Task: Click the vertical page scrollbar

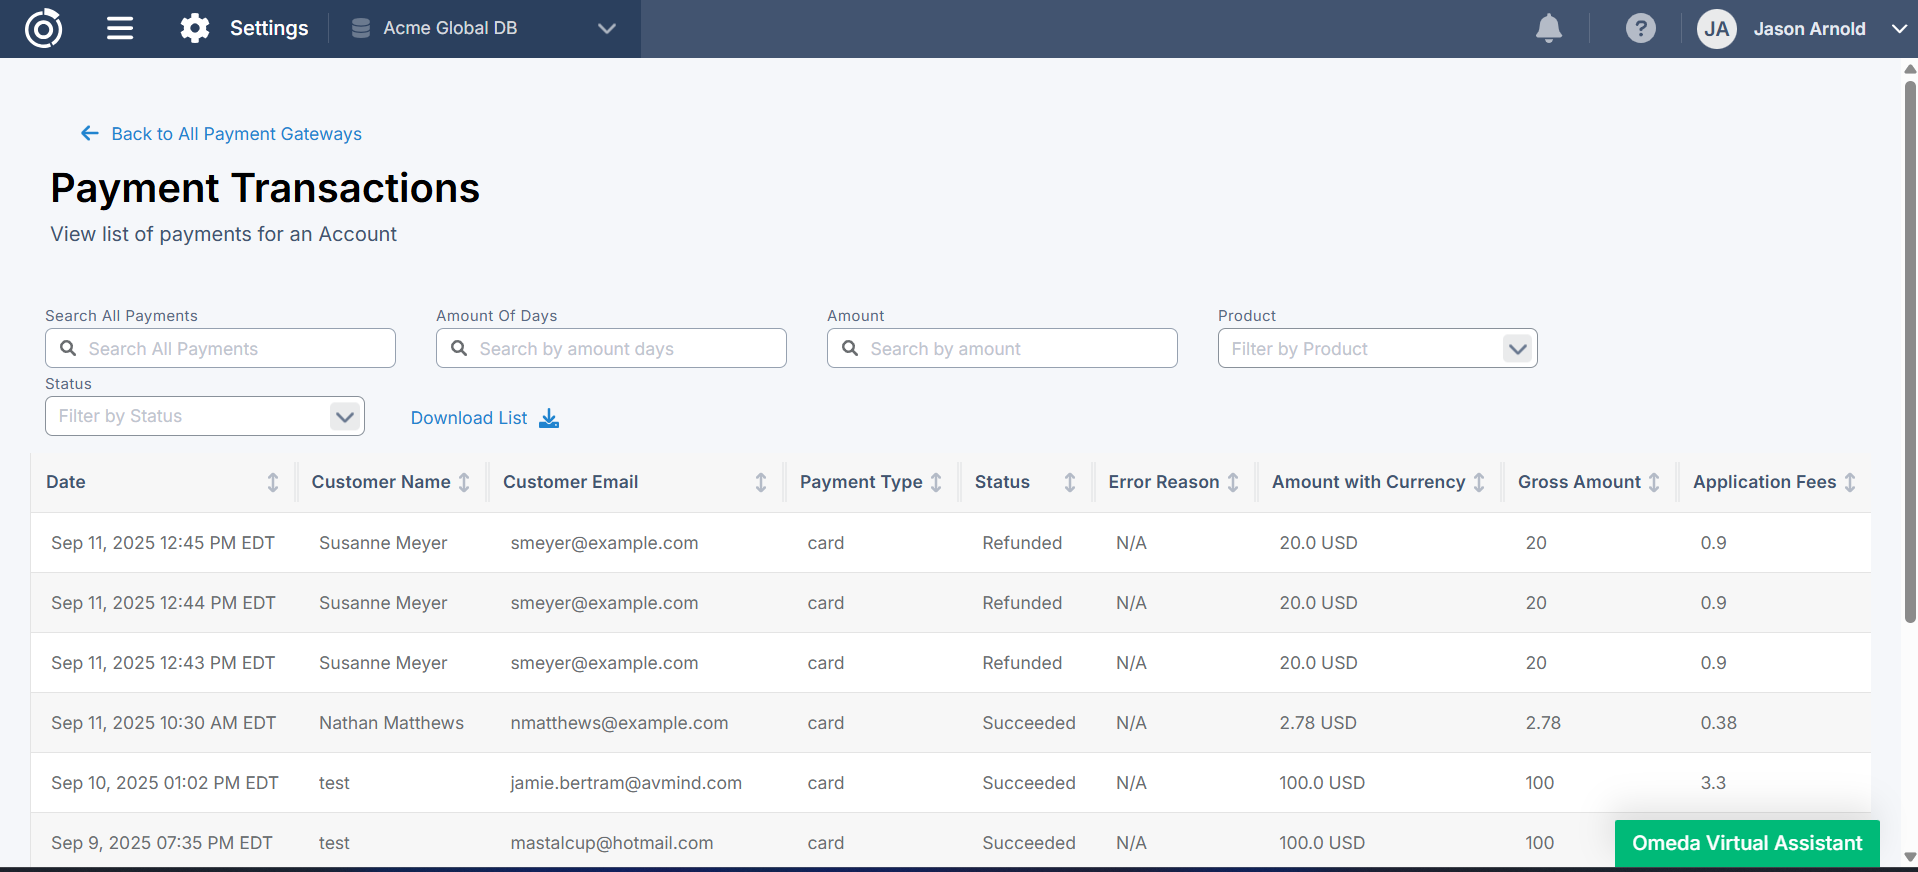Action: pos(1909,350)
